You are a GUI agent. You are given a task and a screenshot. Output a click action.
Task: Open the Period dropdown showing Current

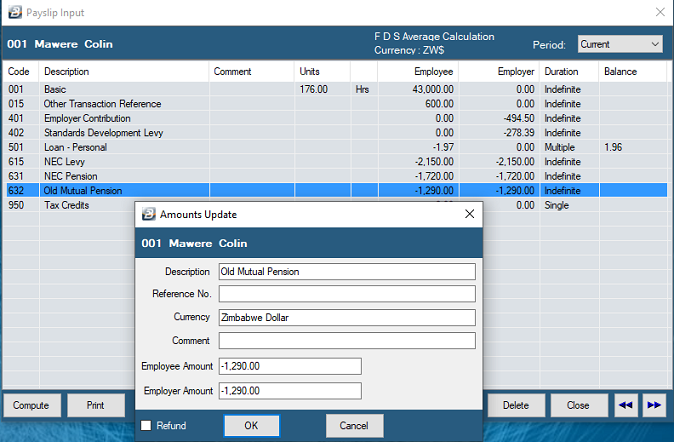pos(620,44)
